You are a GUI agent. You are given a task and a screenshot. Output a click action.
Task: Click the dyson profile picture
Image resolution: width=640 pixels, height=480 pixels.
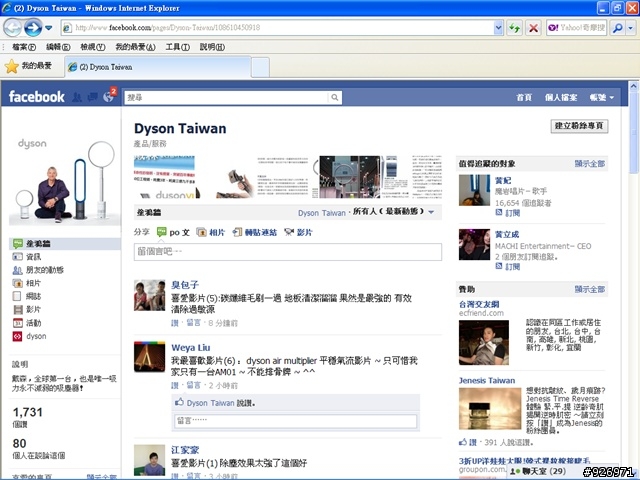click(64, 181)
